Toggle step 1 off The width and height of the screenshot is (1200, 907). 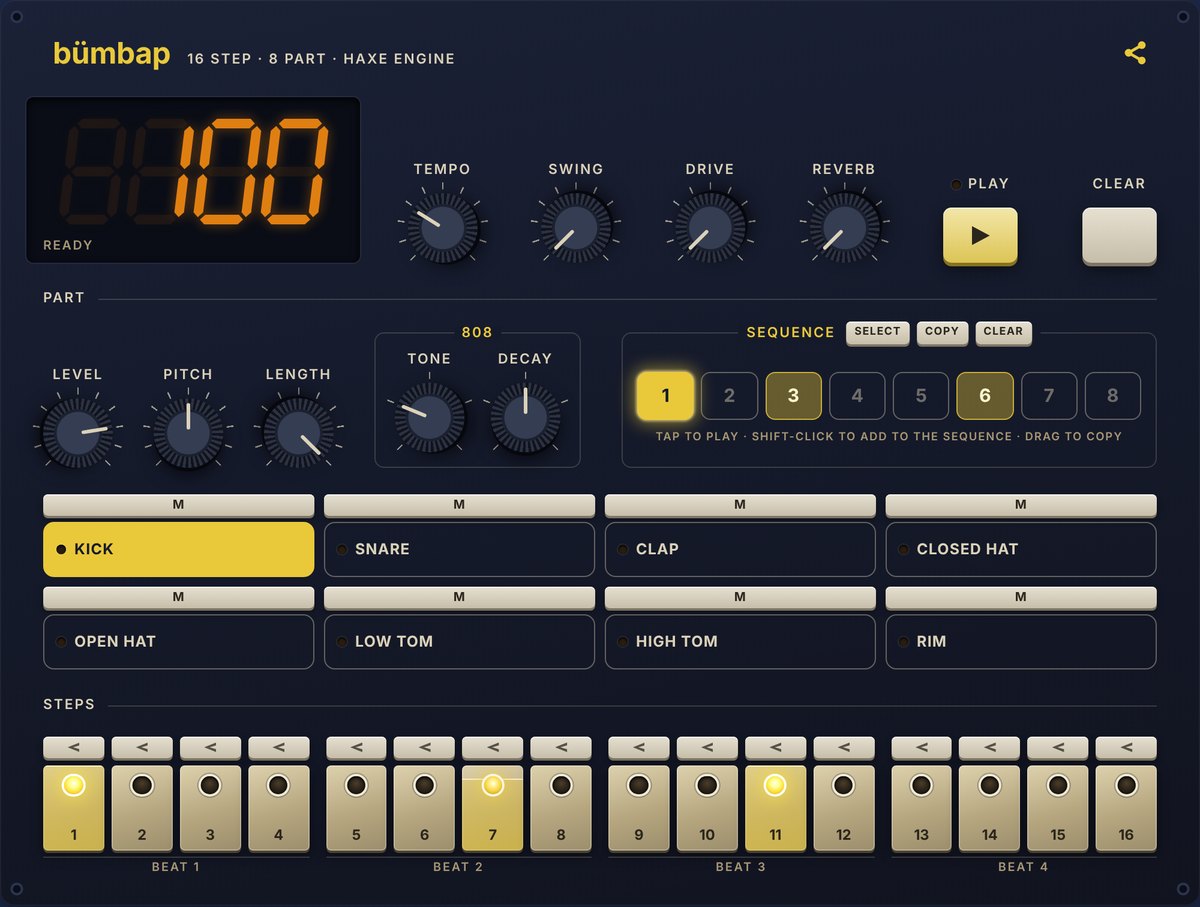73,808
